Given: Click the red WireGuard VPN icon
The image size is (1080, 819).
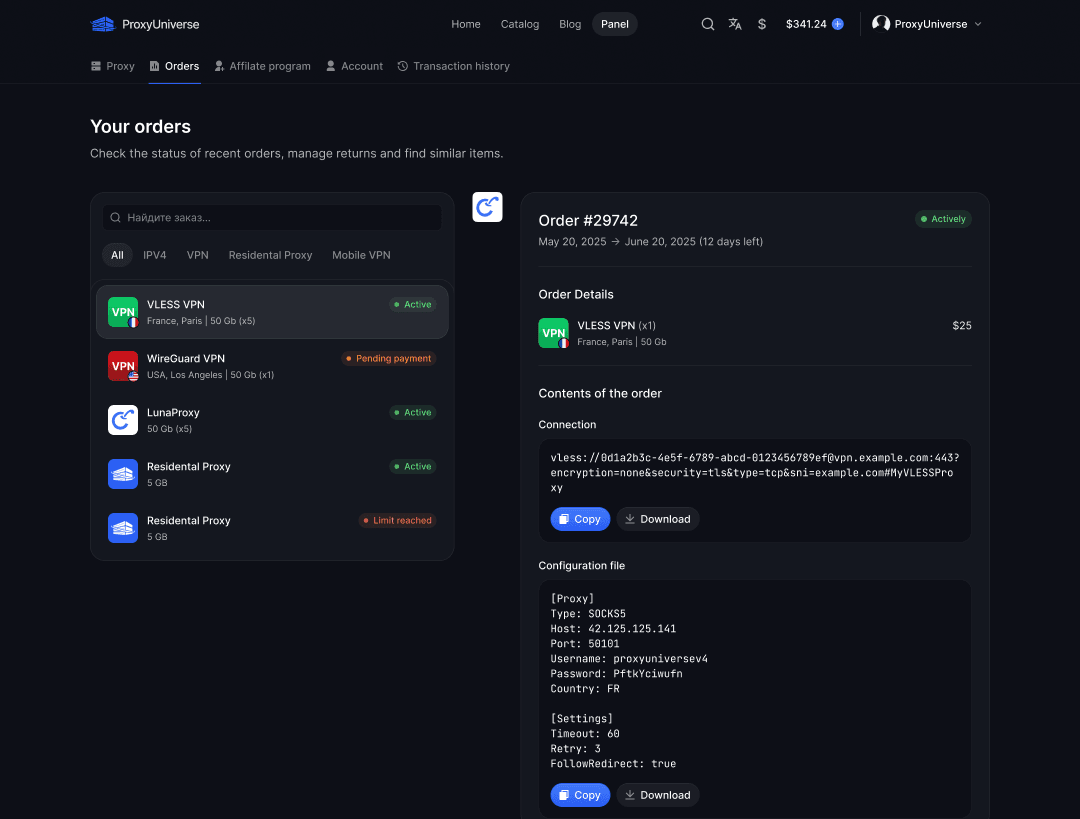Looking at the screenshot, I should point(123,366).
